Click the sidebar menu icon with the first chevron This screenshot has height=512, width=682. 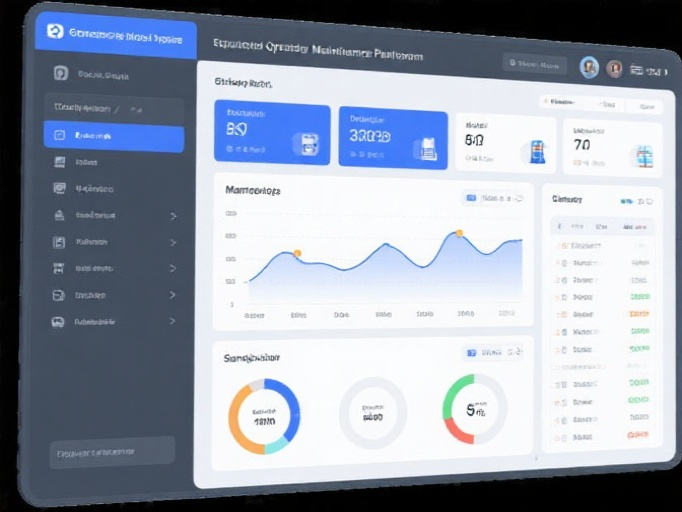(x=59, y=215)
